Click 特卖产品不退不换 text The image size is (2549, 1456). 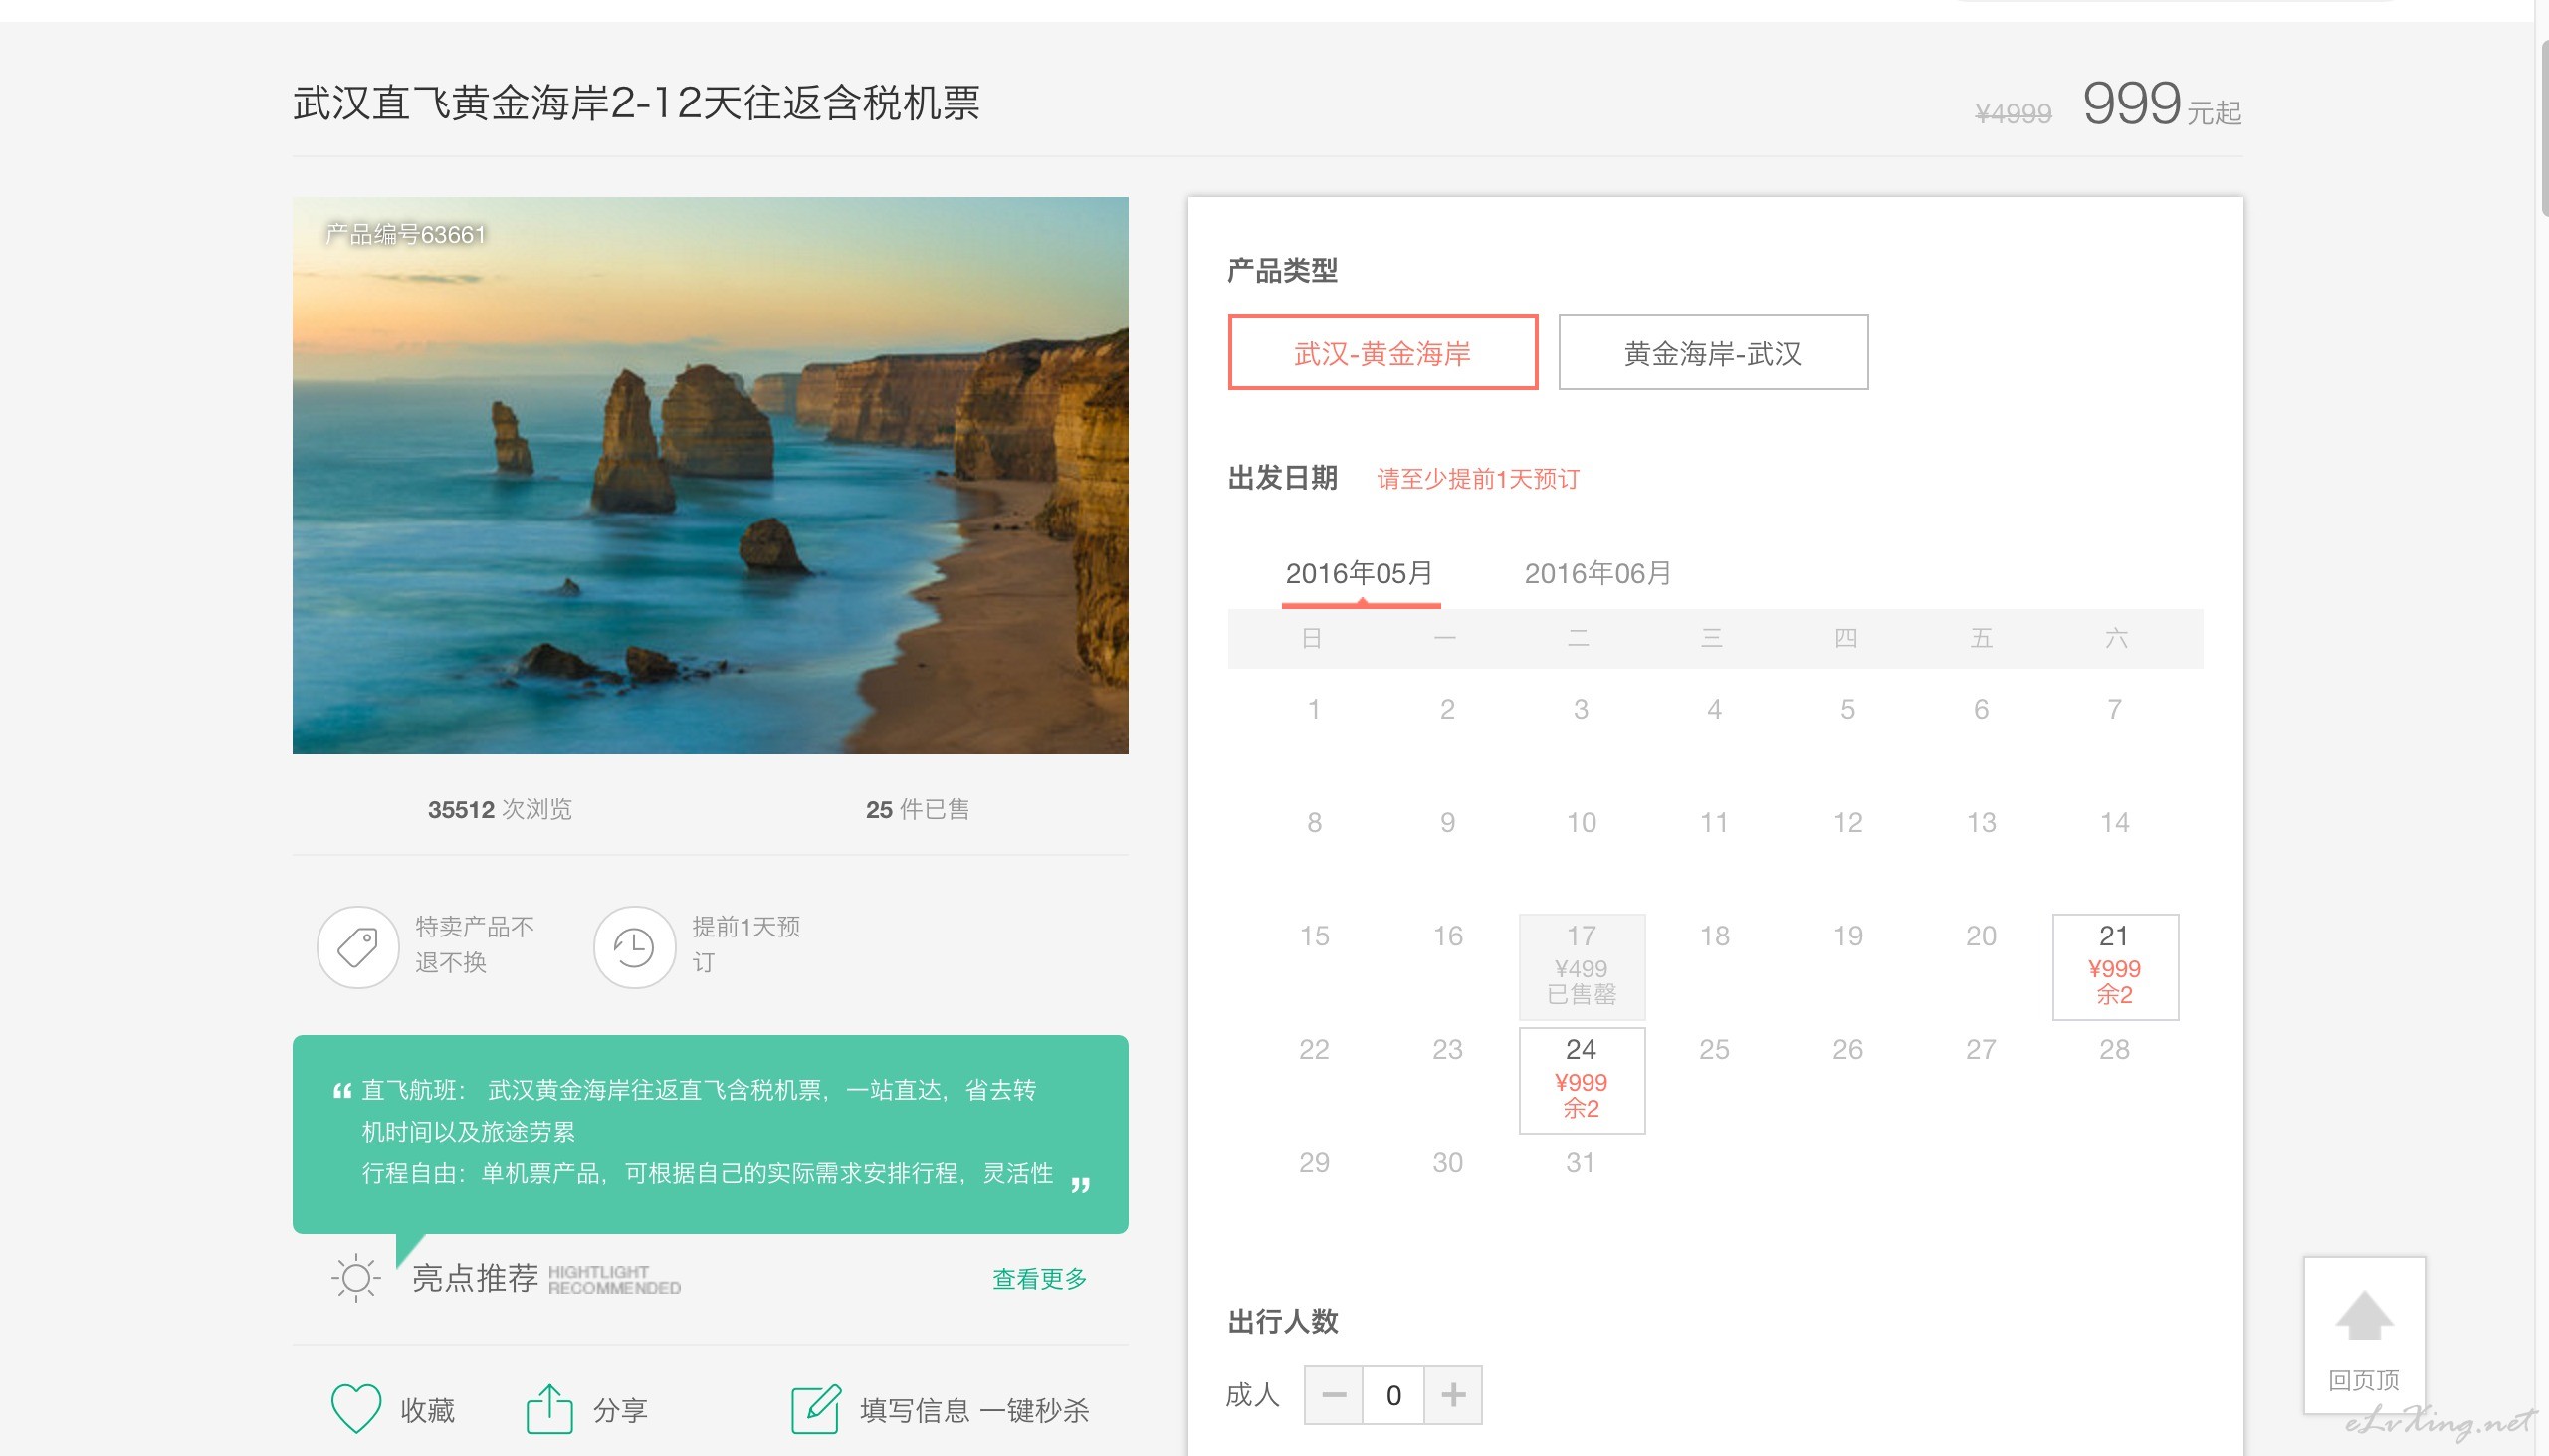(x=475, y=944)
